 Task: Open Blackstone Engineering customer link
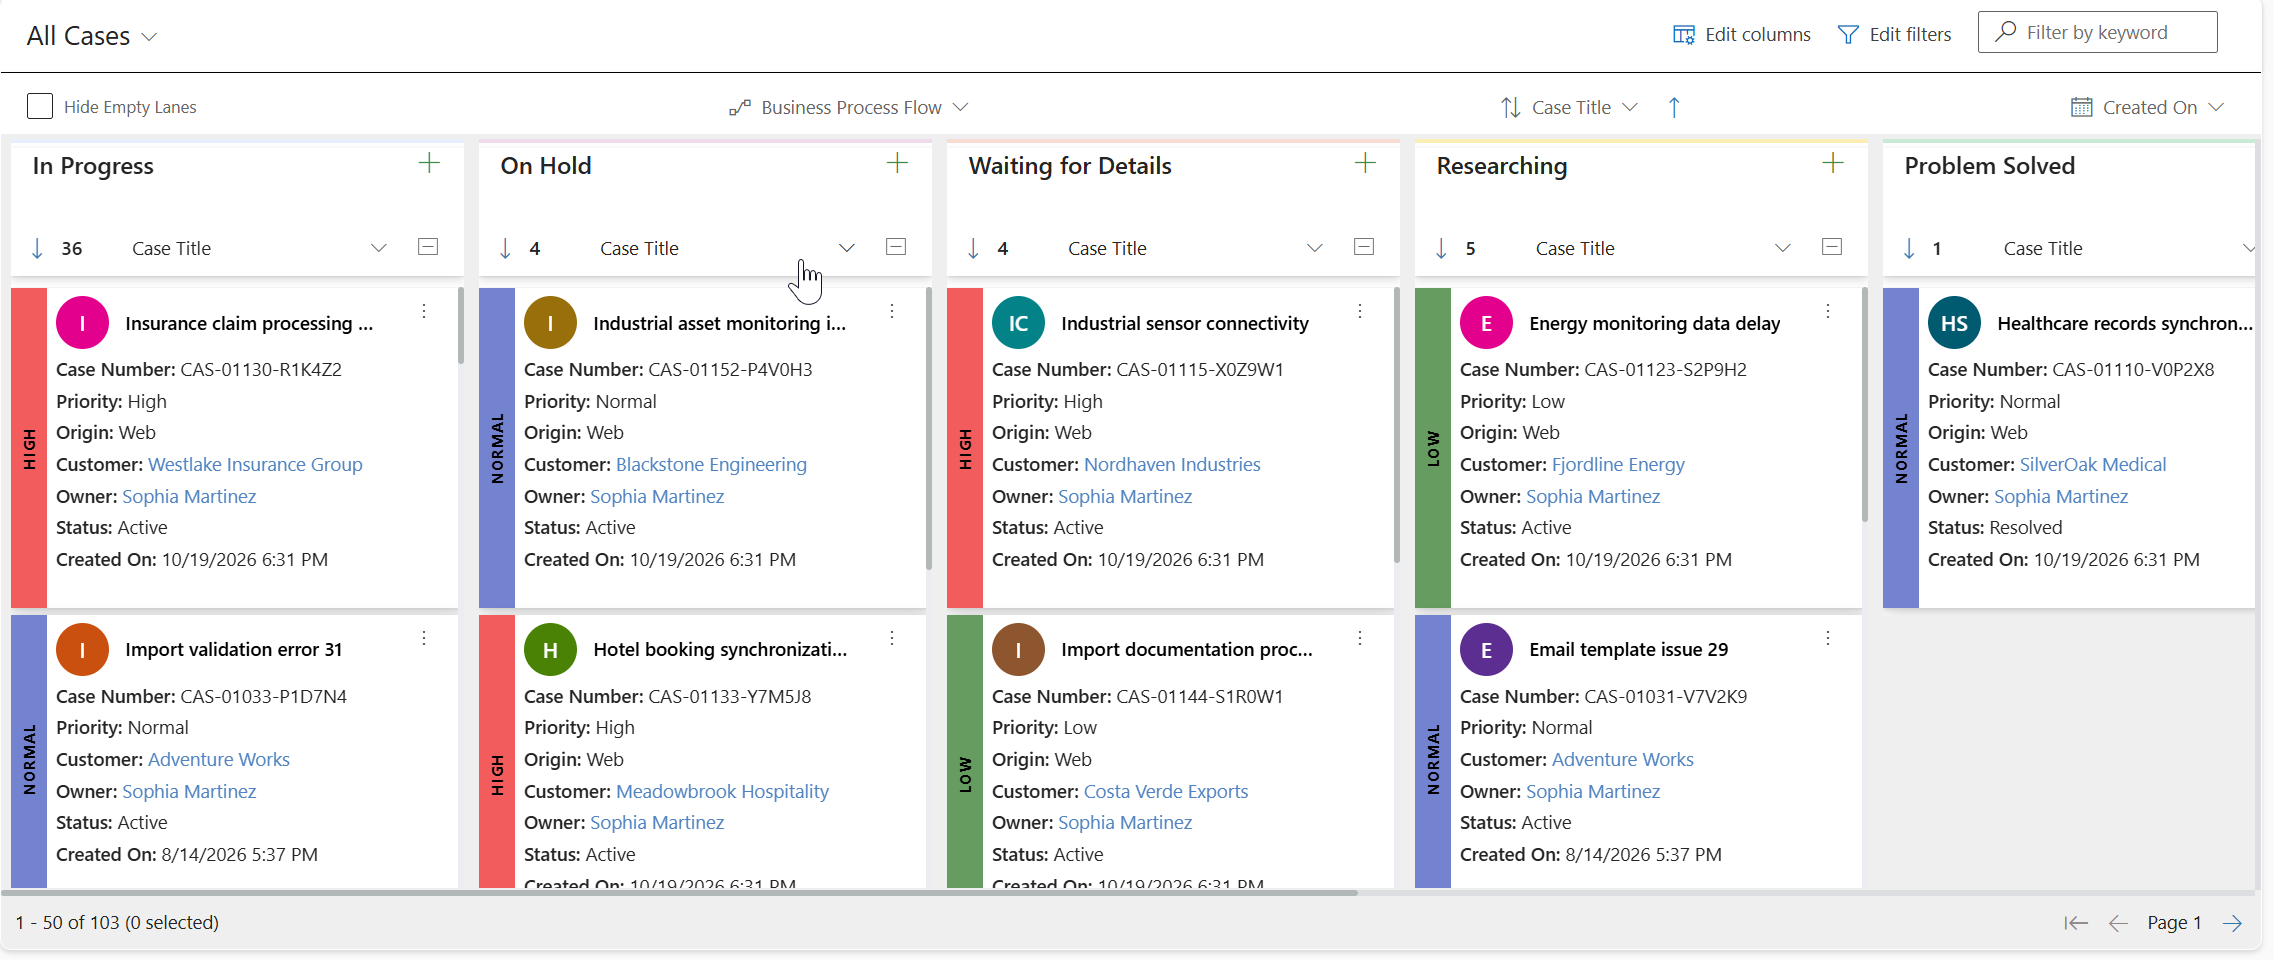point(711,464)
